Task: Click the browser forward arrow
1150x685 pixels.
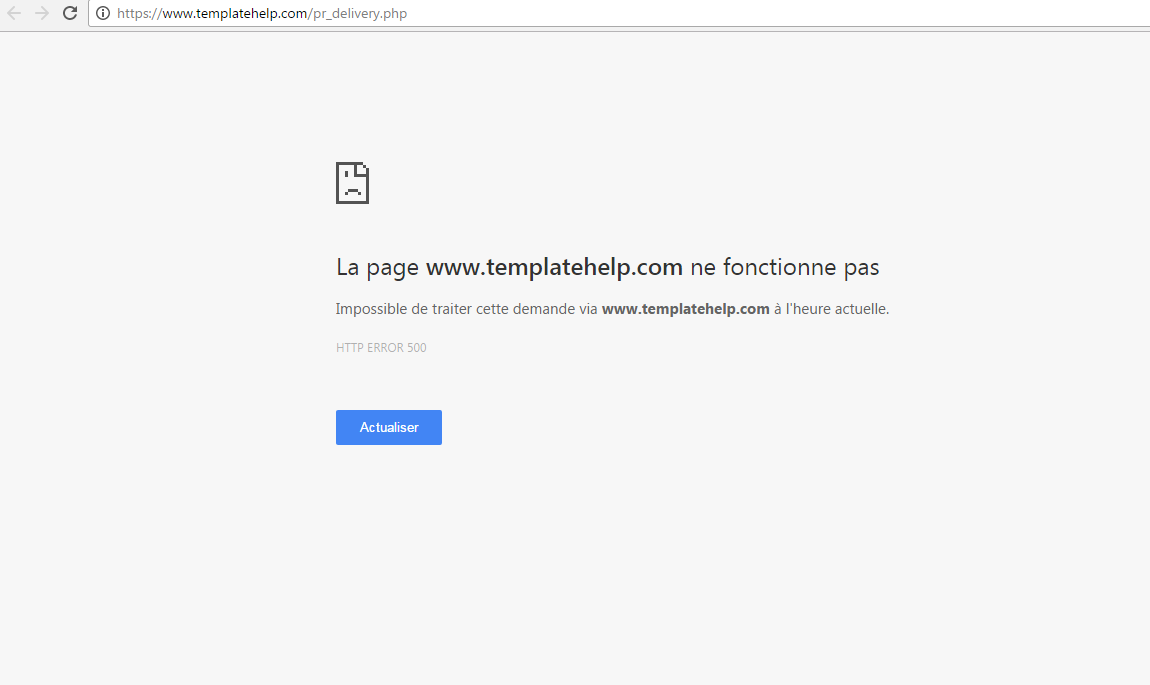Action: click(x=42, y=13)
